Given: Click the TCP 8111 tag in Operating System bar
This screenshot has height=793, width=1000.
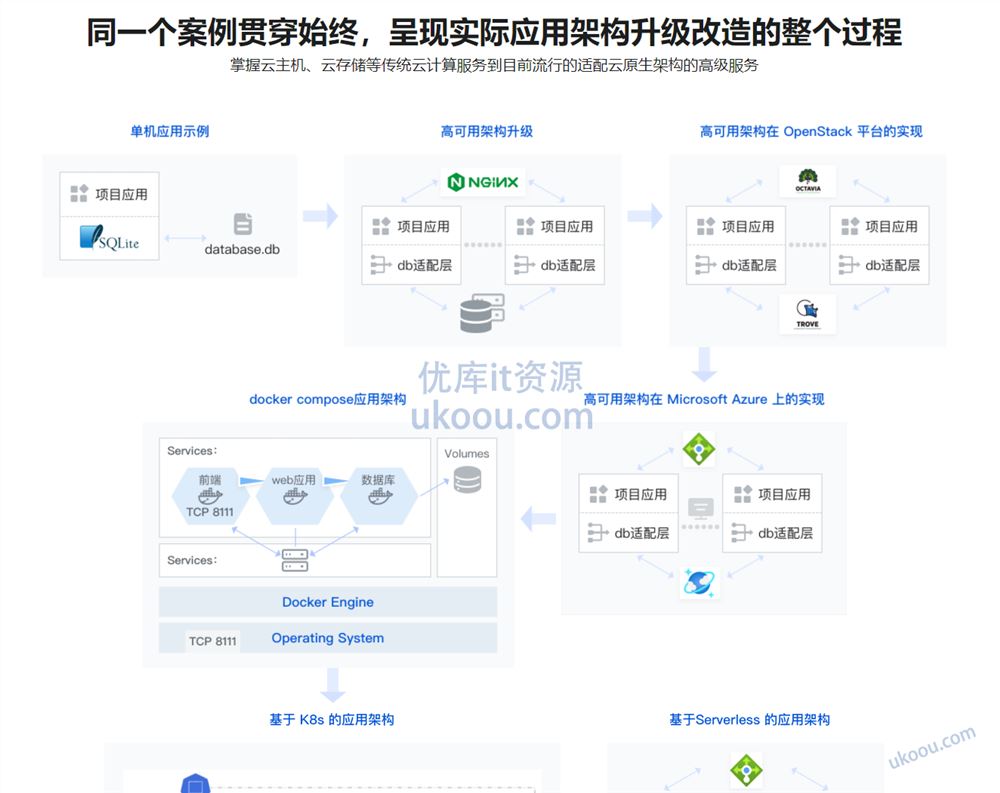Looking at the screenshot, I should pyautogui.click(x=212, y=641).
